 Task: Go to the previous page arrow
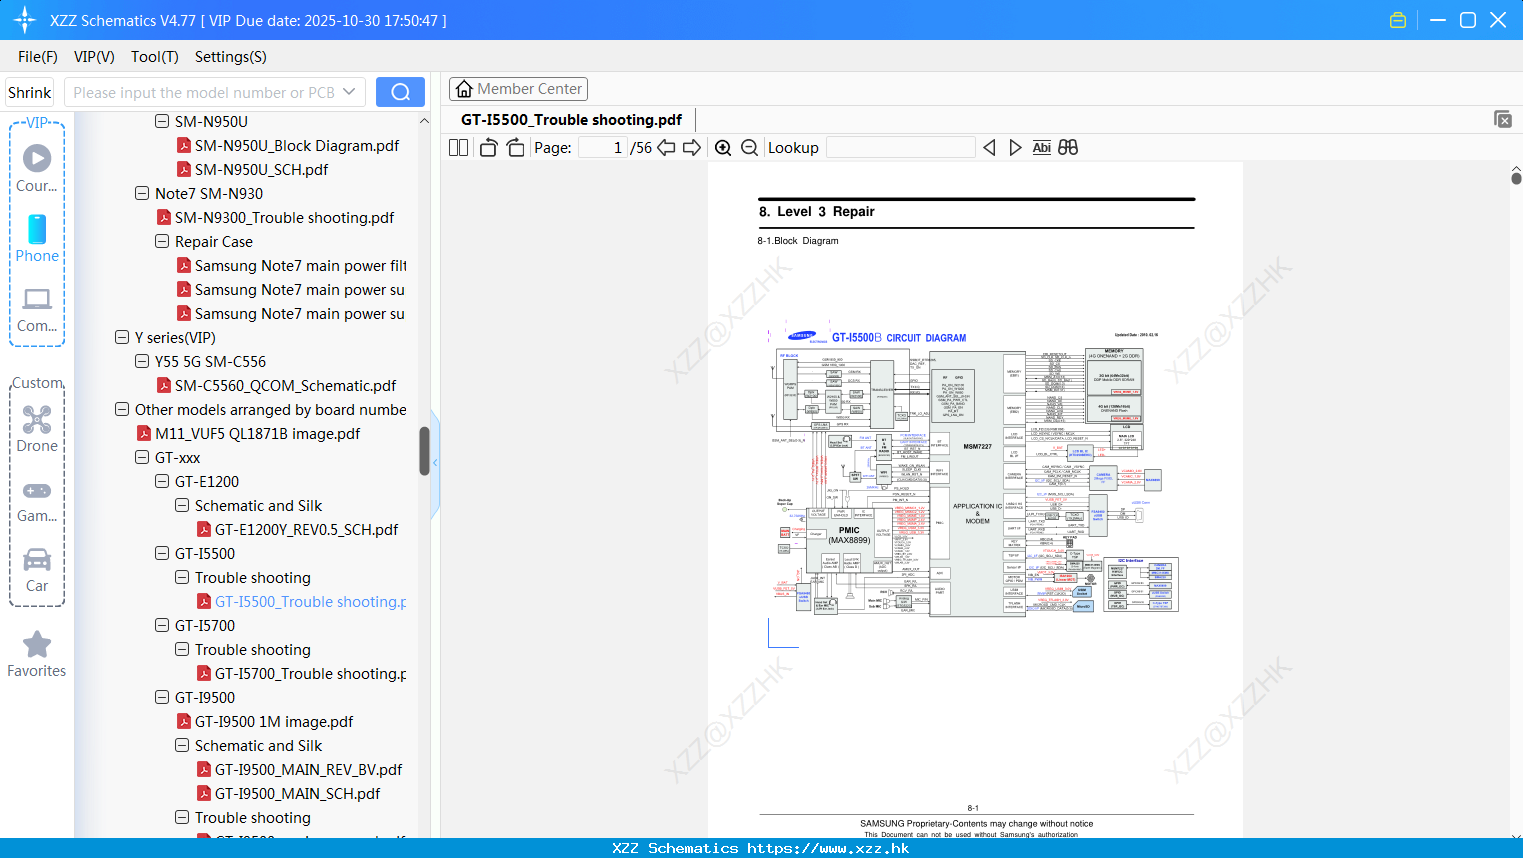pos(666,147)
